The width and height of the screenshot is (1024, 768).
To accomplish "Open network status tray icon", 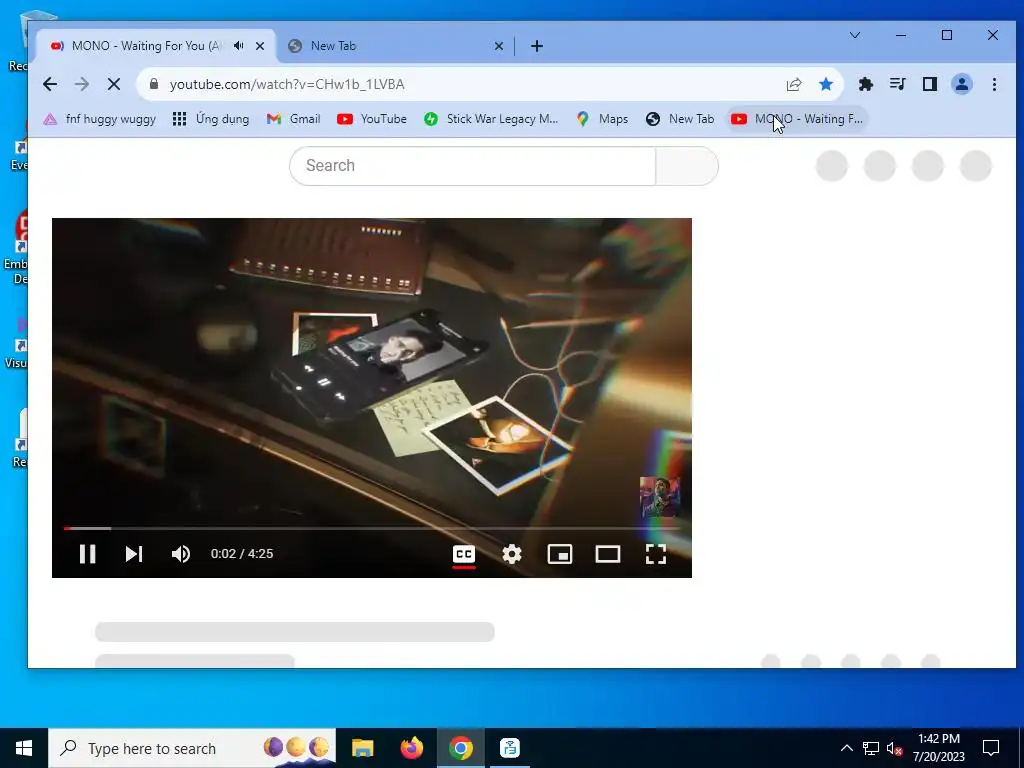I will point(871,748).
